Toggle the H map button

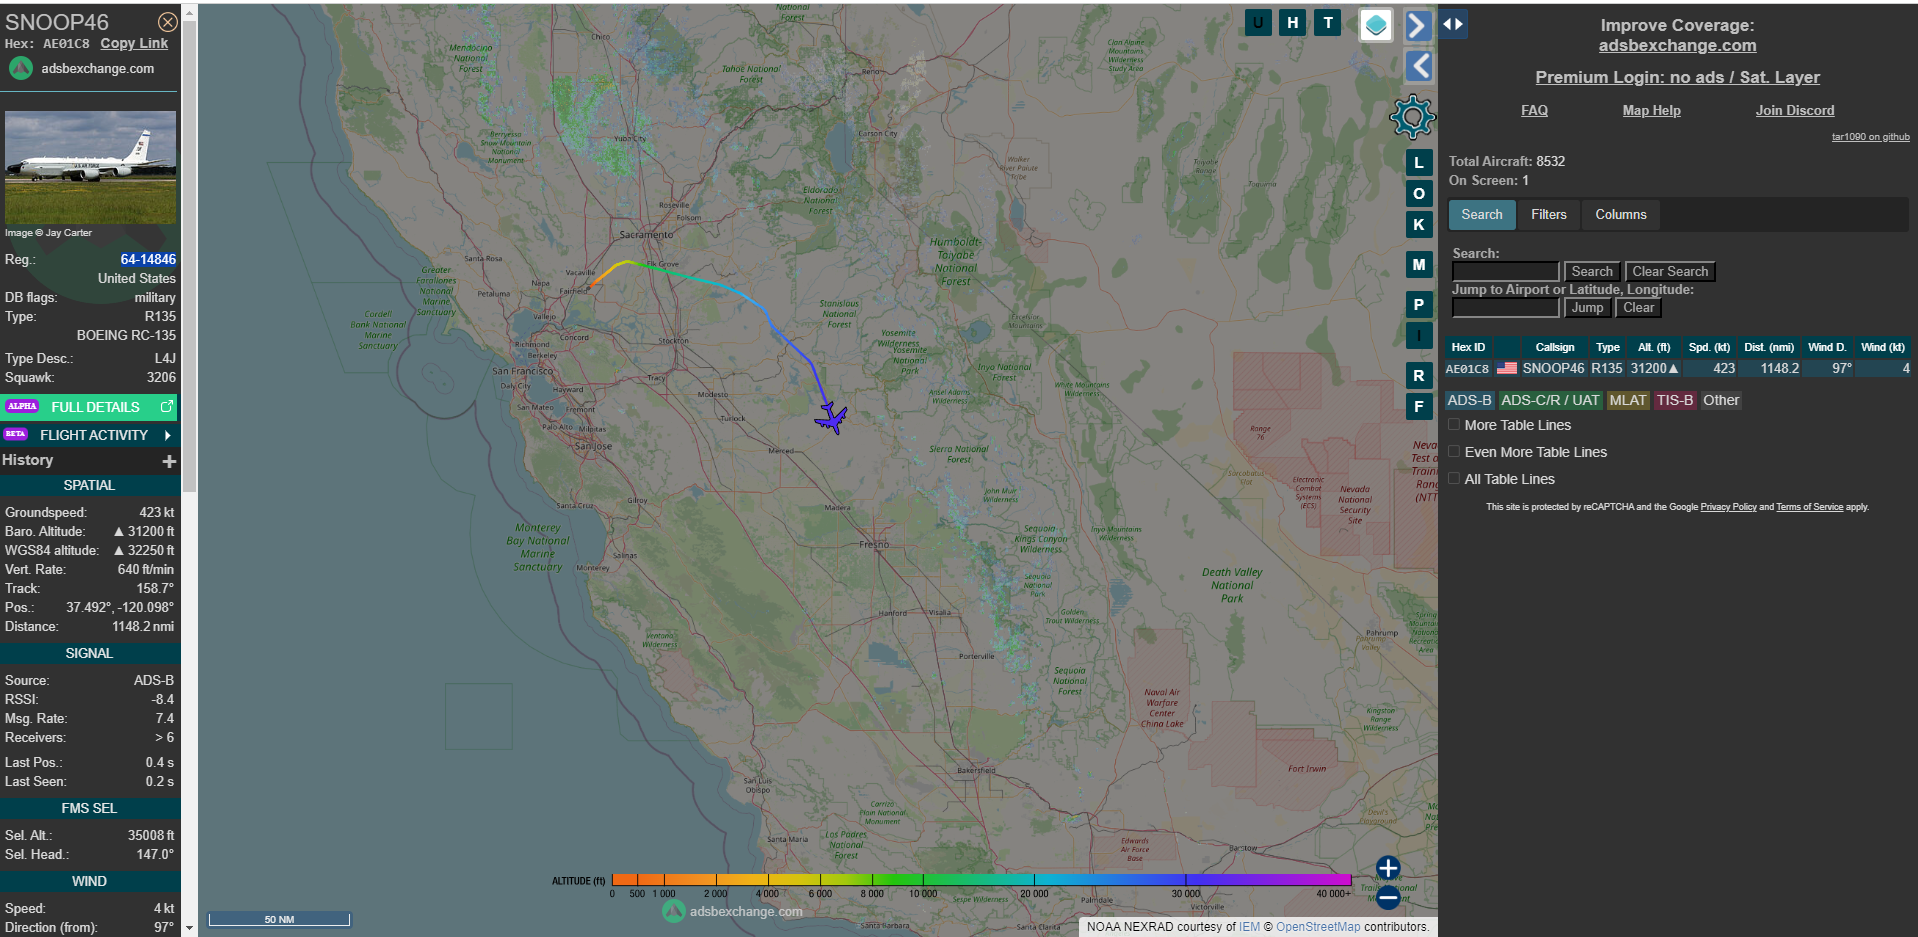pyautogui.click(x=1293, y=22)
